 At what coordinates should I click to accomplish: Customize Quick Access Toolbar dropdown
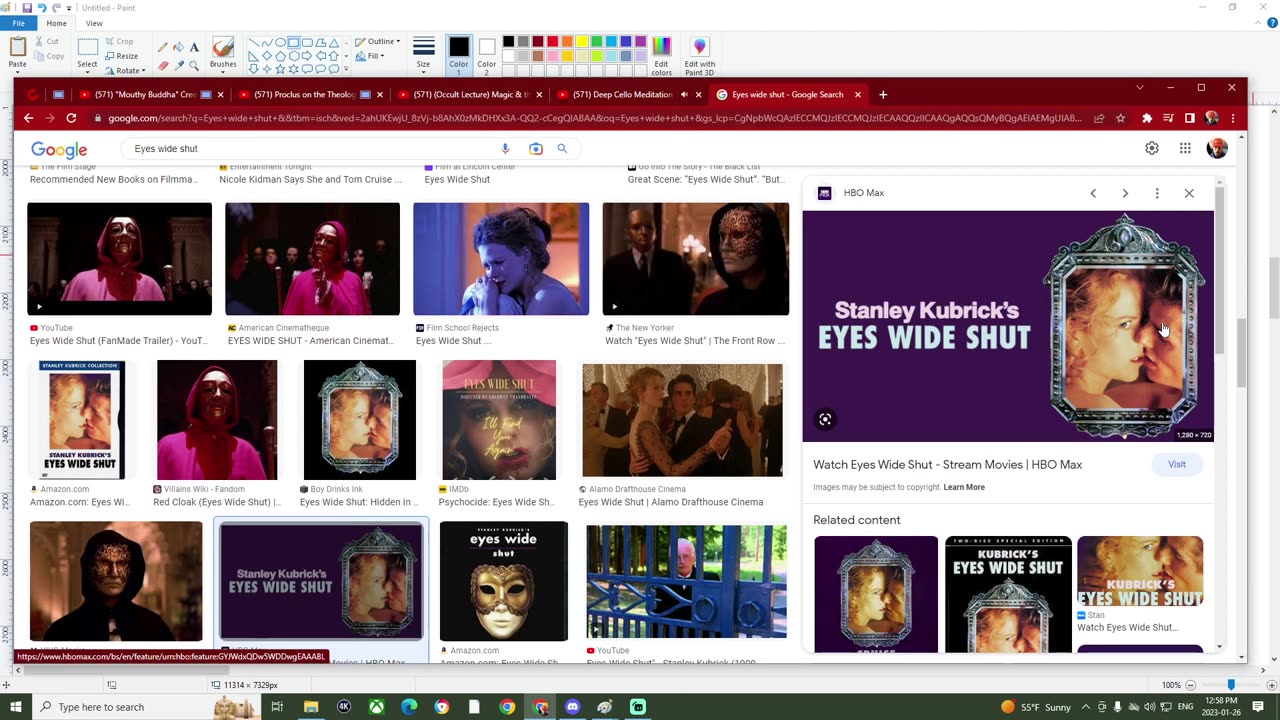click(71, 8)
